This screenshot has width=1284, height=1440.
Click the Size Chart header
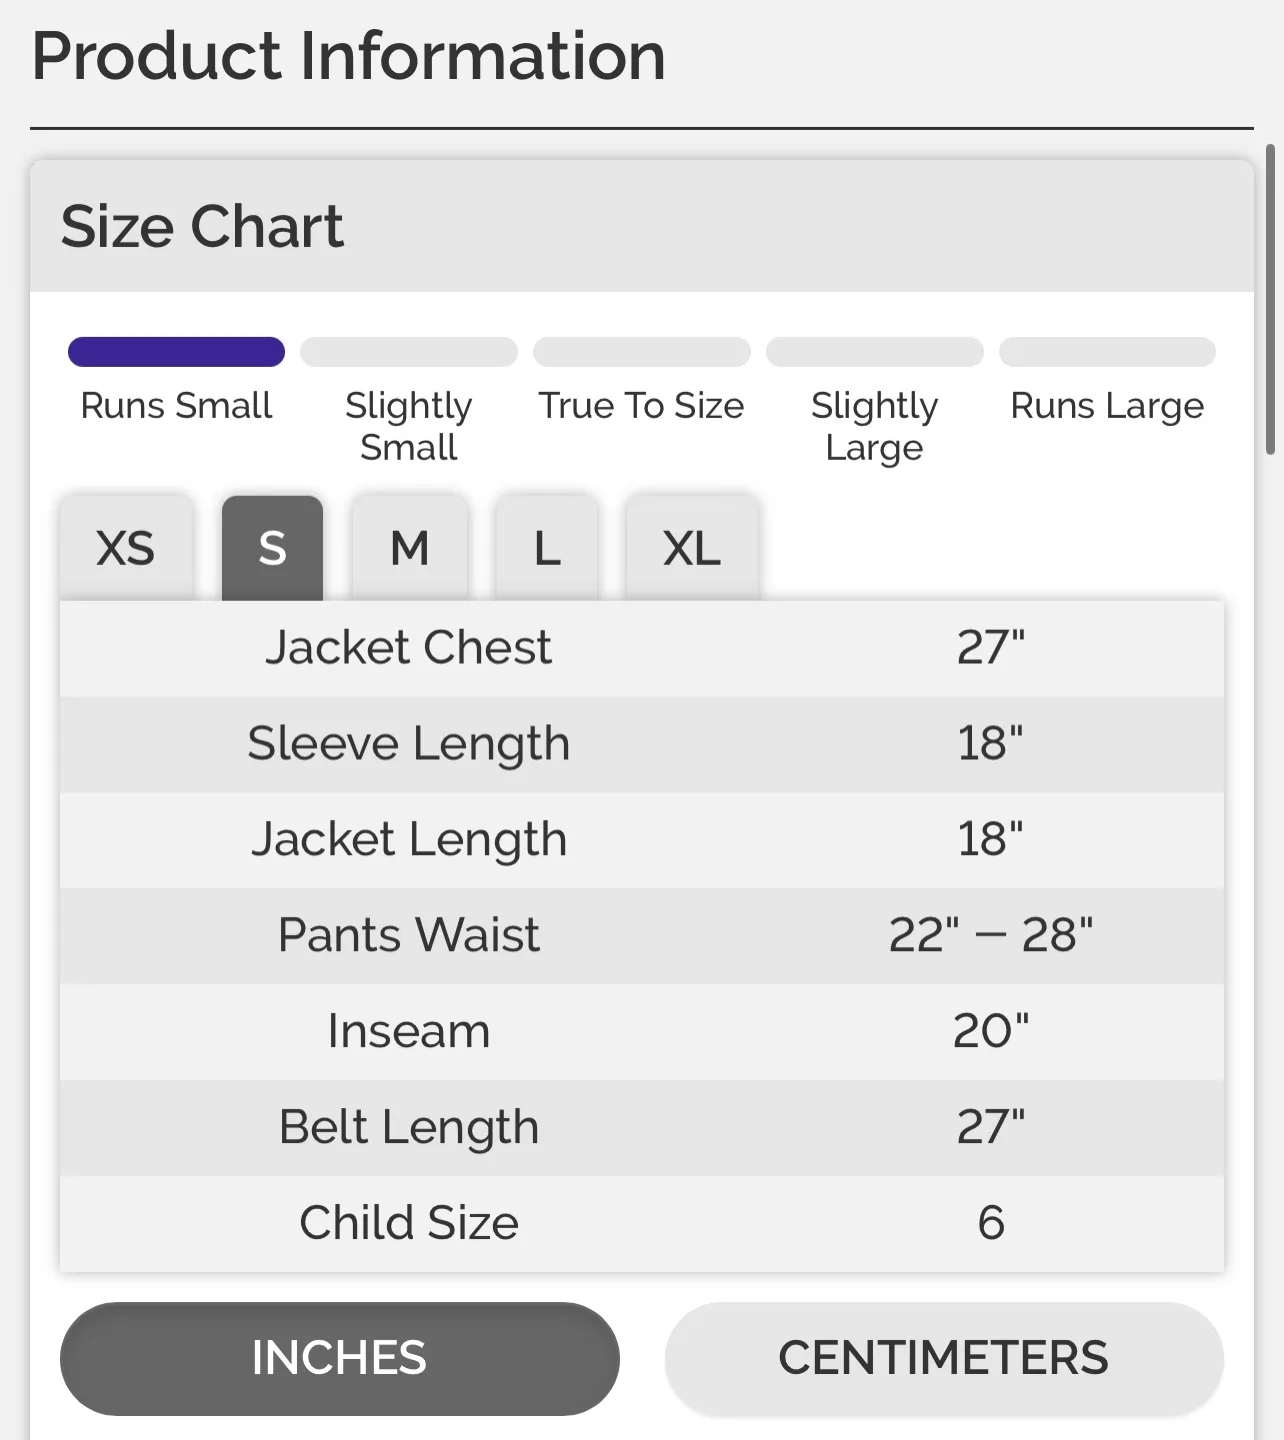click(204, 227)
